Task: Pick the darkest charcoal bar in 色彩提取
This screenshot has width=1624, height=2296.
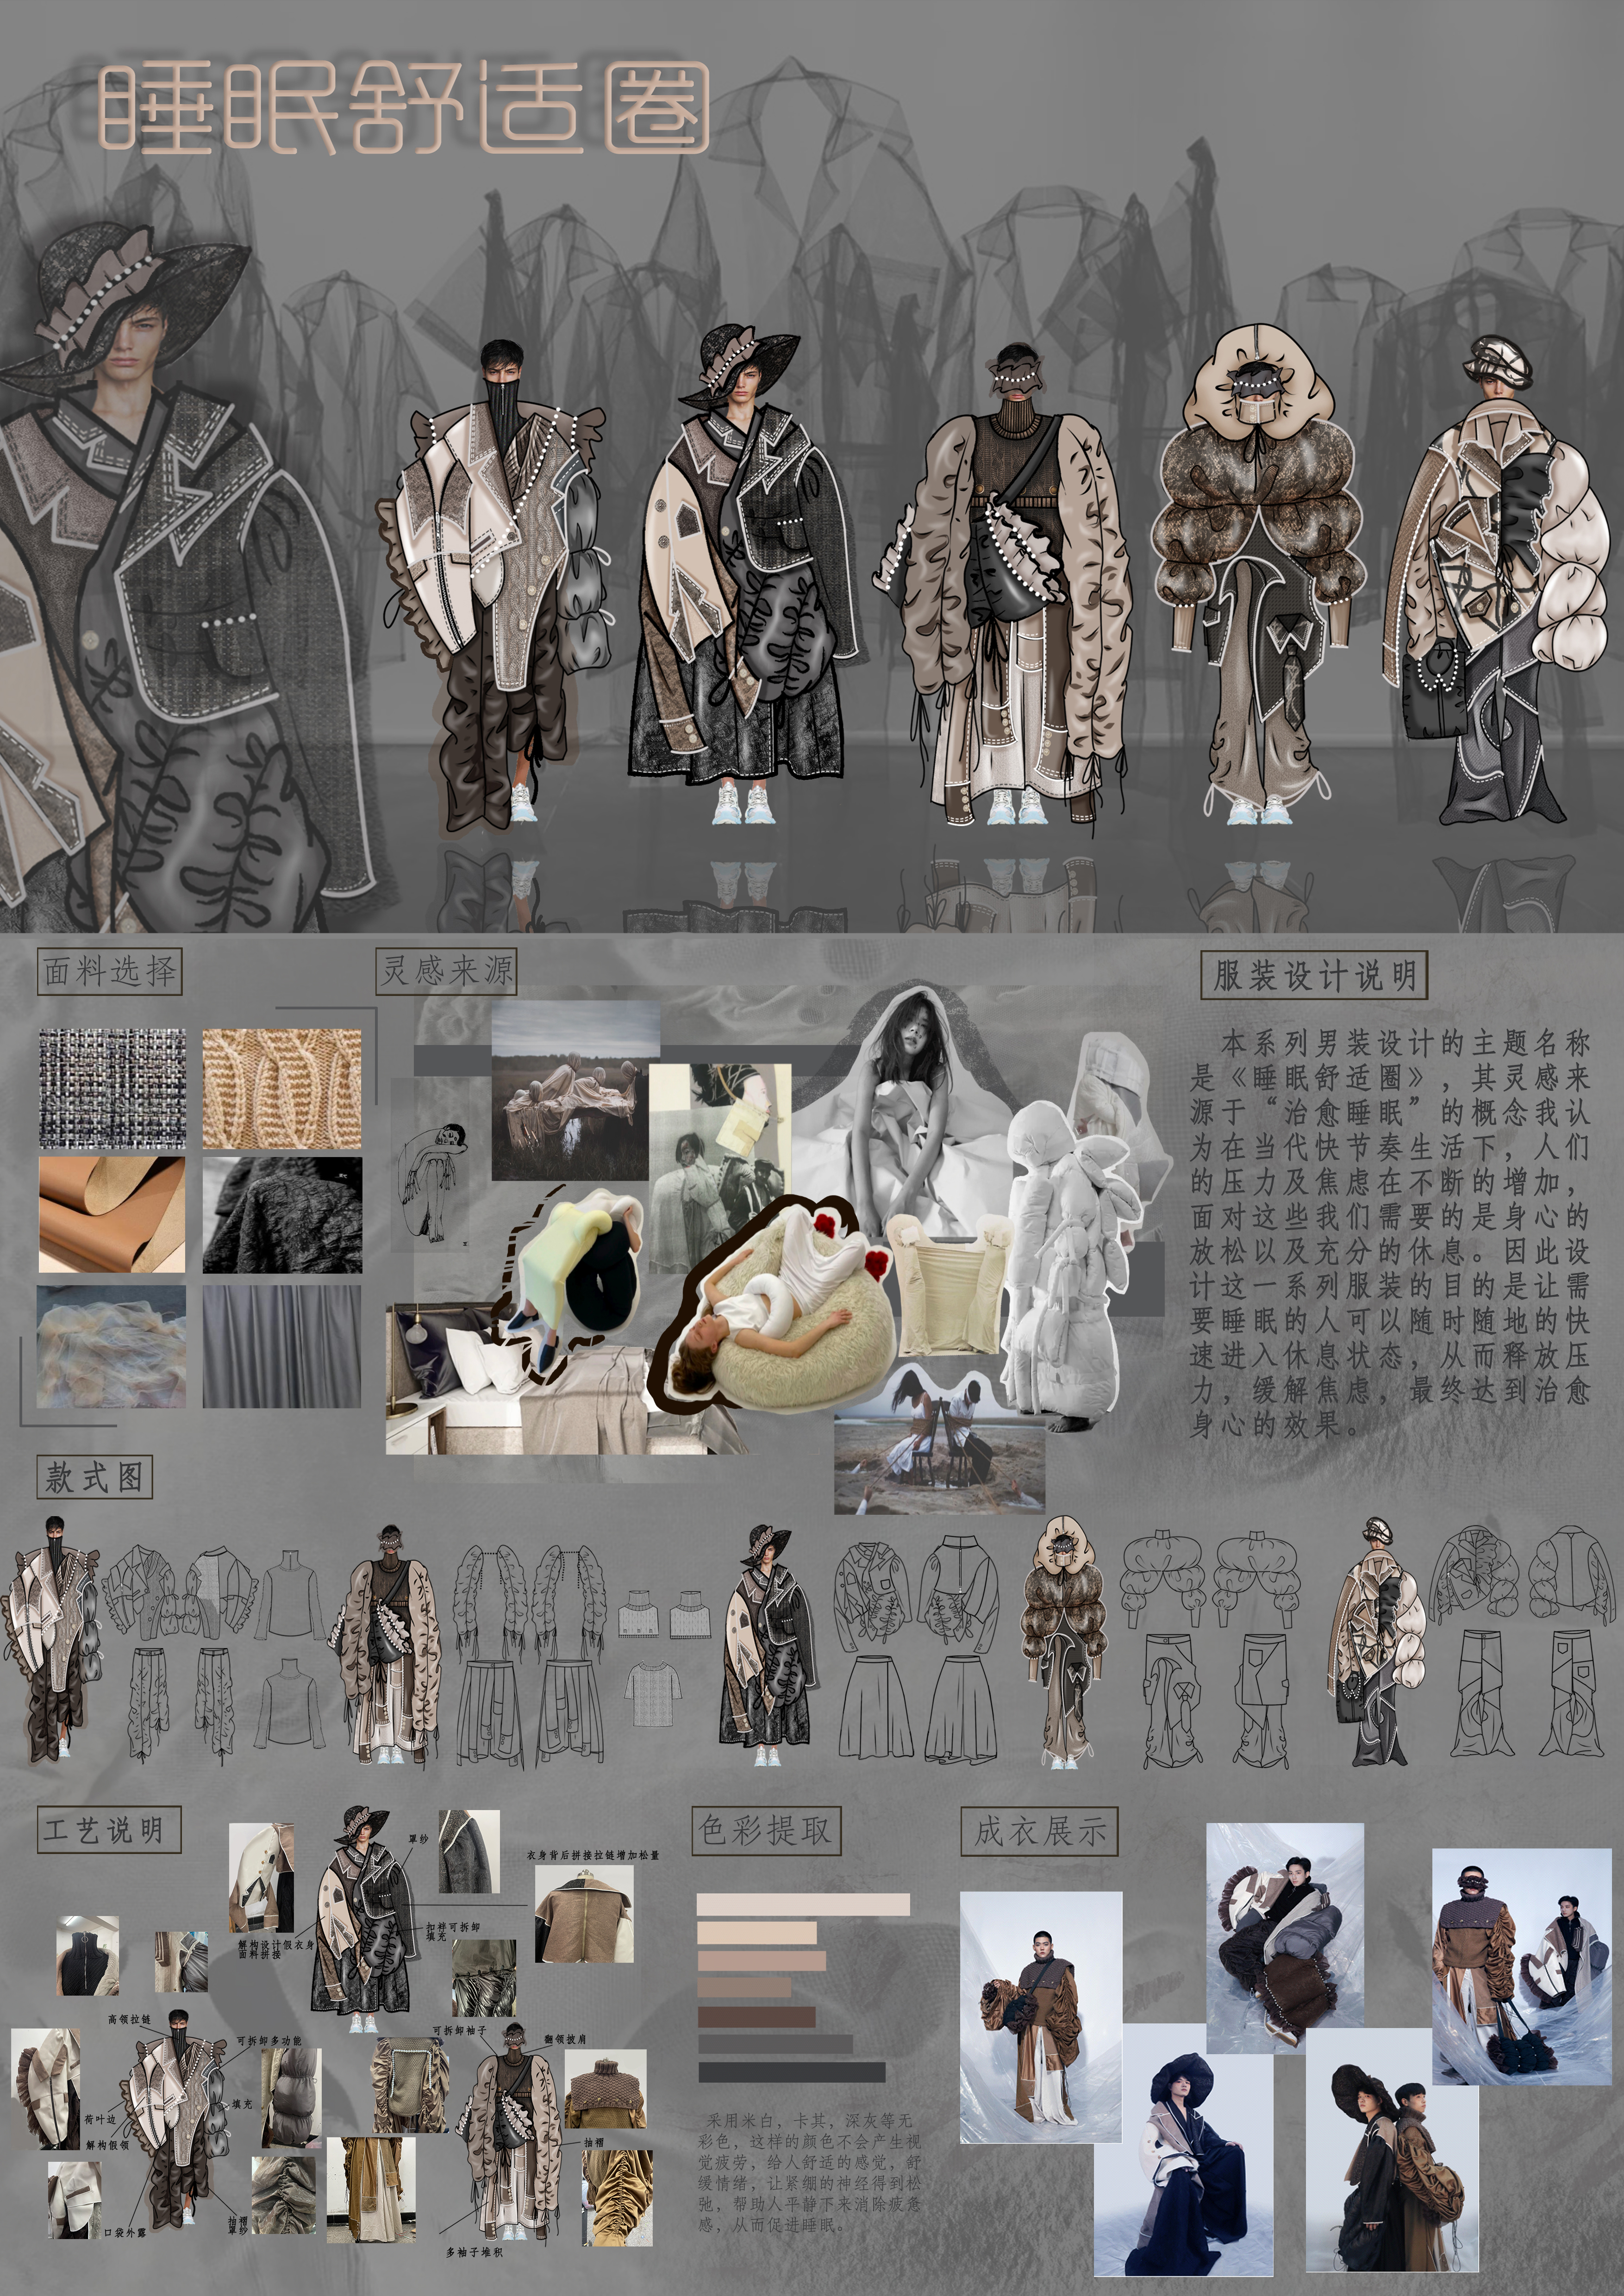Action: pos(792,2072)
